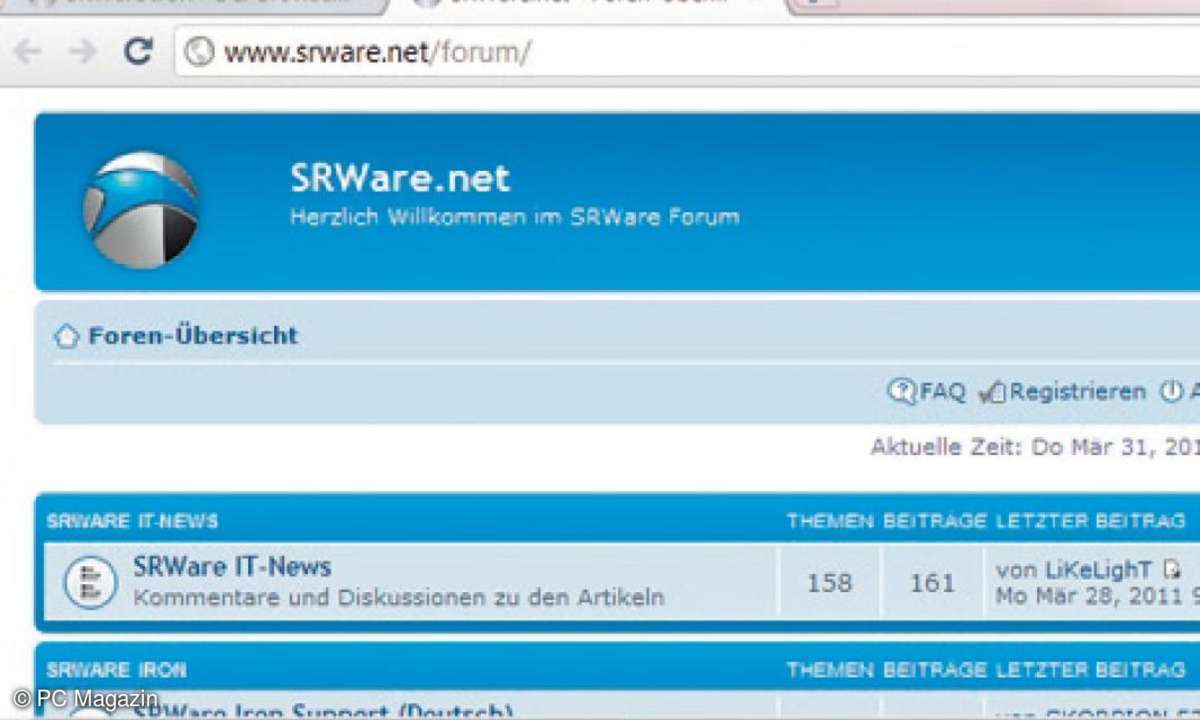Click THEMEN column header in SRWare Iron section
1200x720 pixels.
coord(830,669)
